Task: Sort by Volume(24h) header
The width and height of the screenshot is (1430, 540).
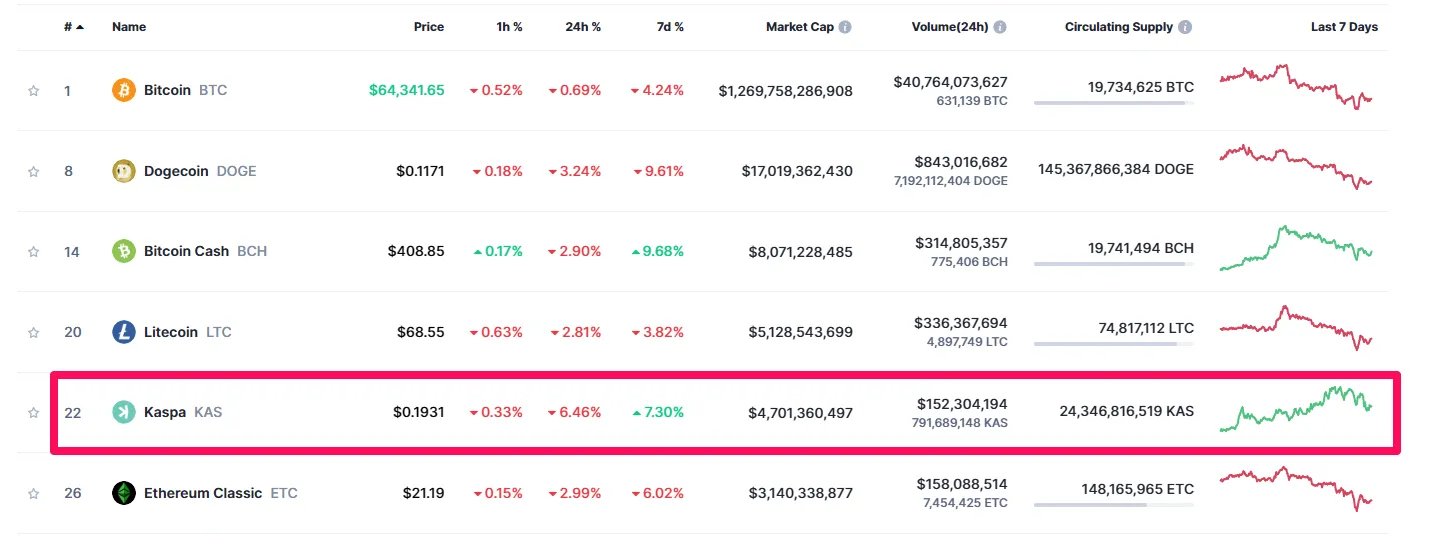Action: point(950,27)
